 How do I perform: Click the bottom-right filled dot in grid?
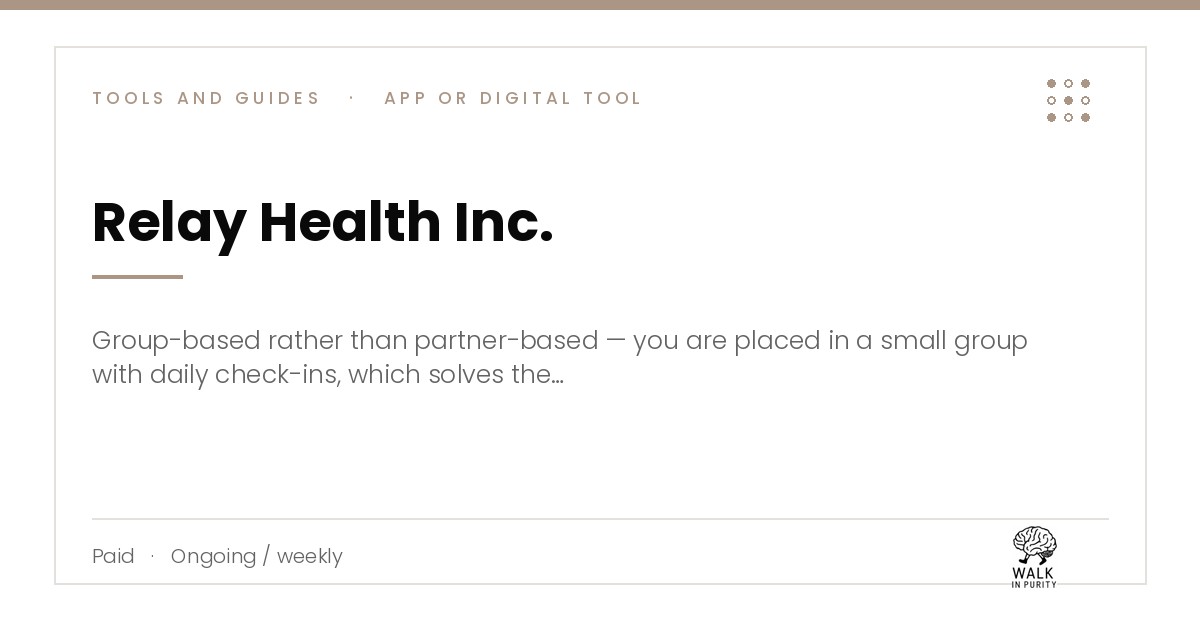click(1085, 117)
